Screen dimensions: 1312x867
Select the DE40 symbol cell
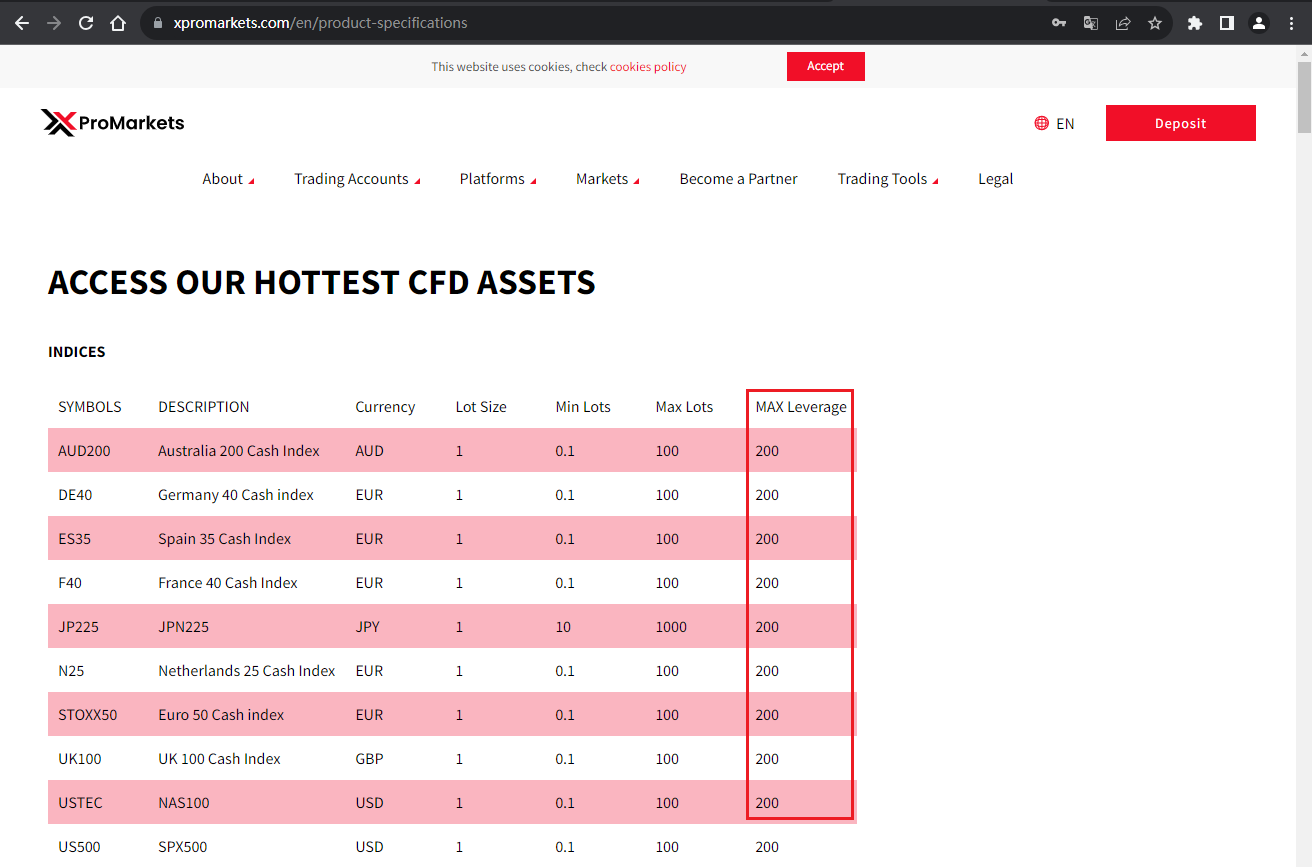point(75,495)
